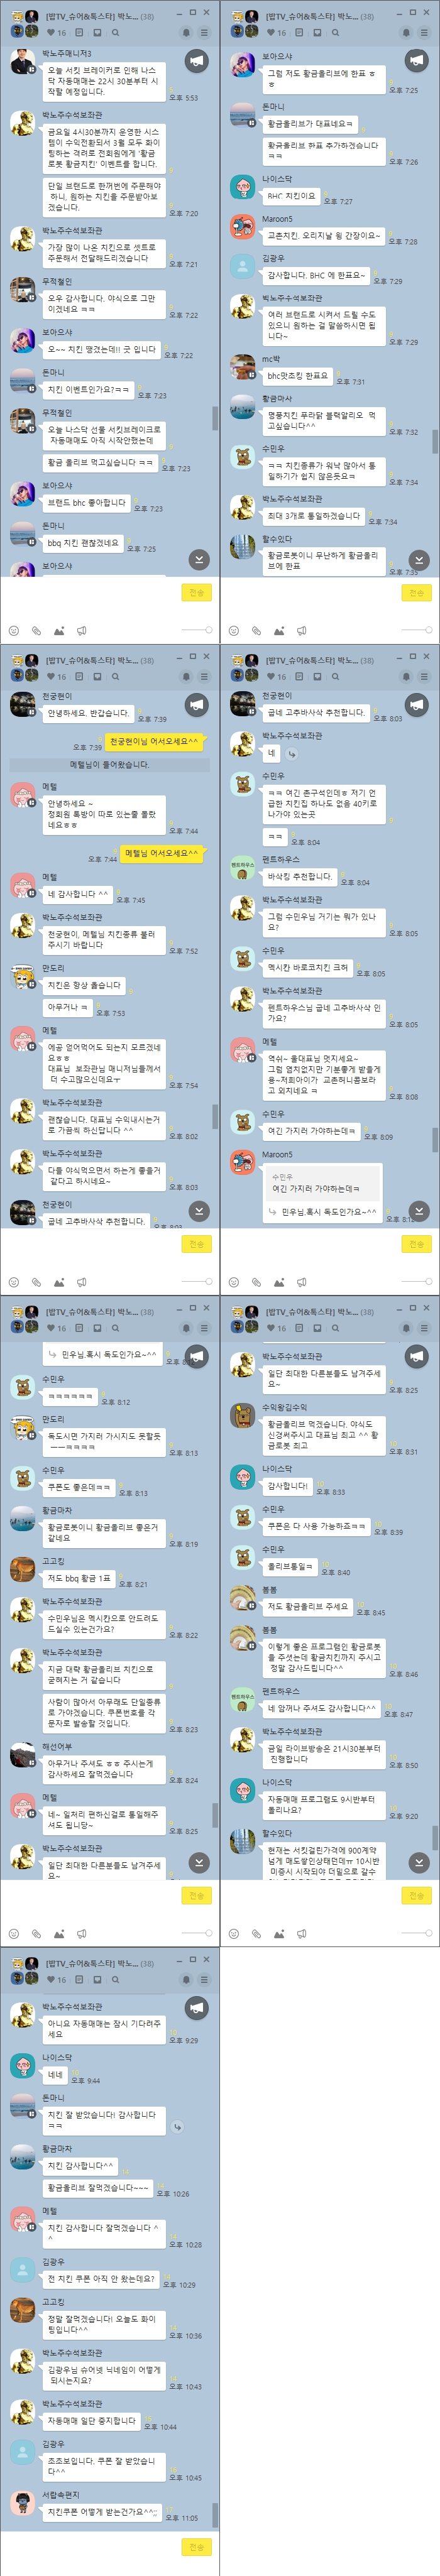The image size is (440, 2576).
Task: Click scroll-to-bottom arrow near 메텔 치킨종류 chat
Action: point(200,1211)
